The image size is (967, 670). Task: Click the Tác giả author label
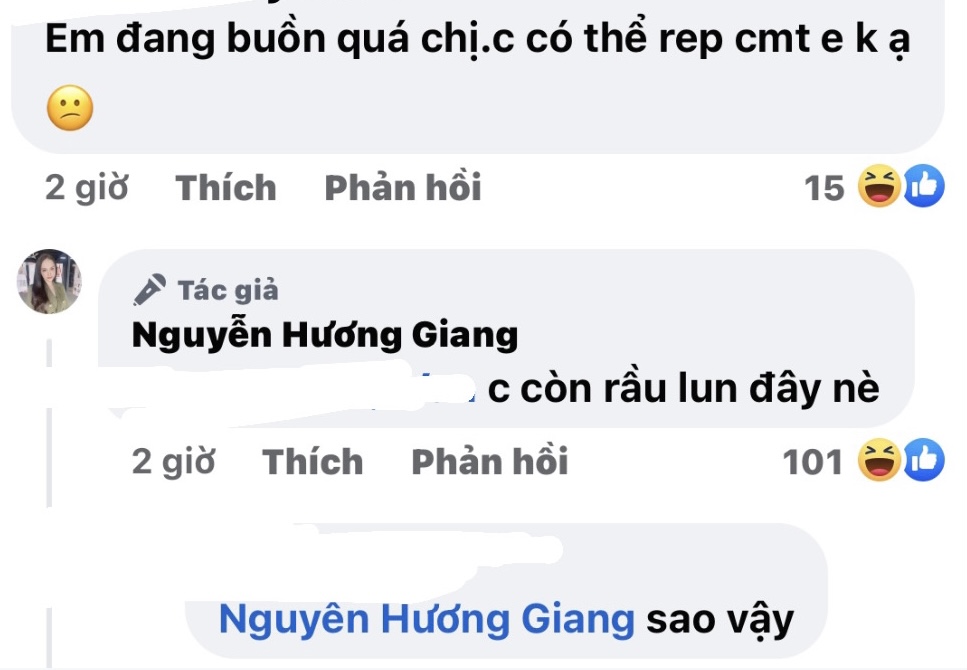click(228, 290)
